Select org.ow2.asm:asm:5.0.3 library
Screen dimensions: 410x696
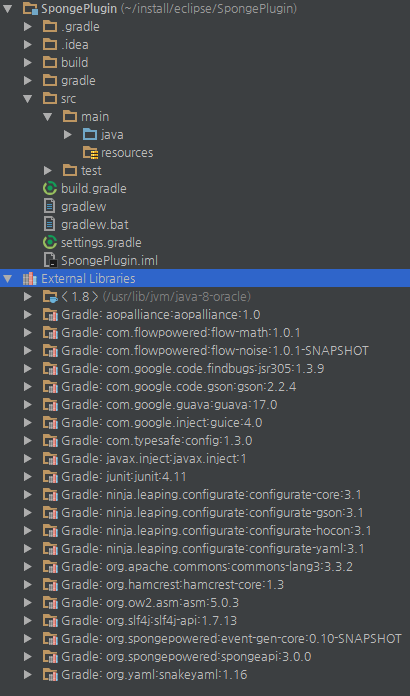(x=205, y=603)
